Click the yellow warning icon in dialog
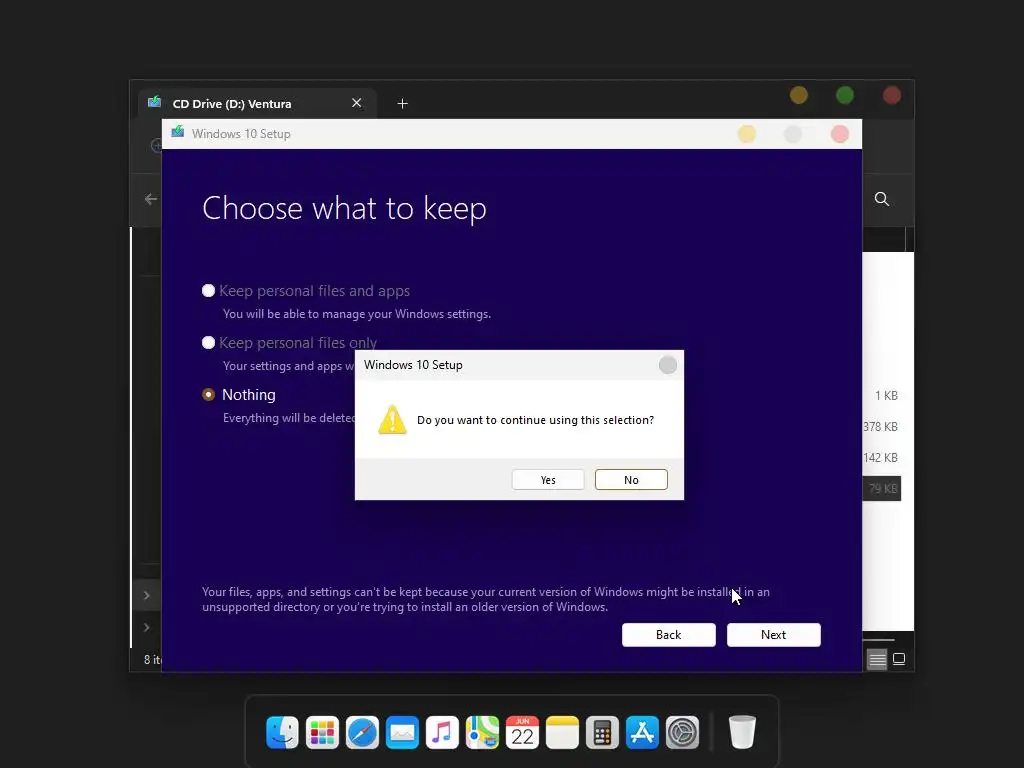Viewport: 1024px width, 768px height. [392, 419]
